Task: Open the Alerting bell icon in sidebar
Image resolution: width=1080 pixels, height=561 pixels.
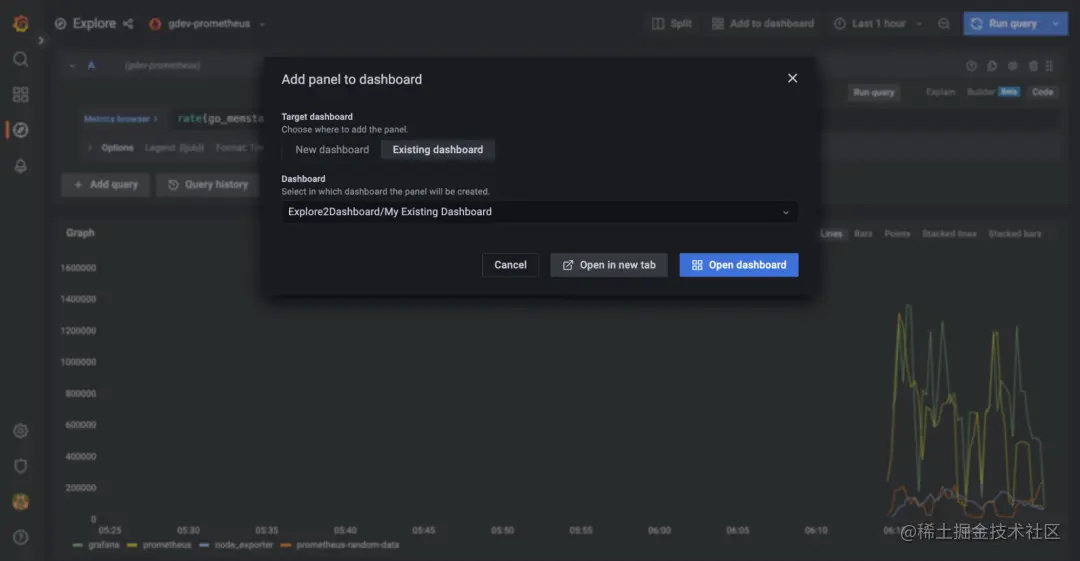Action: (21, 165)
